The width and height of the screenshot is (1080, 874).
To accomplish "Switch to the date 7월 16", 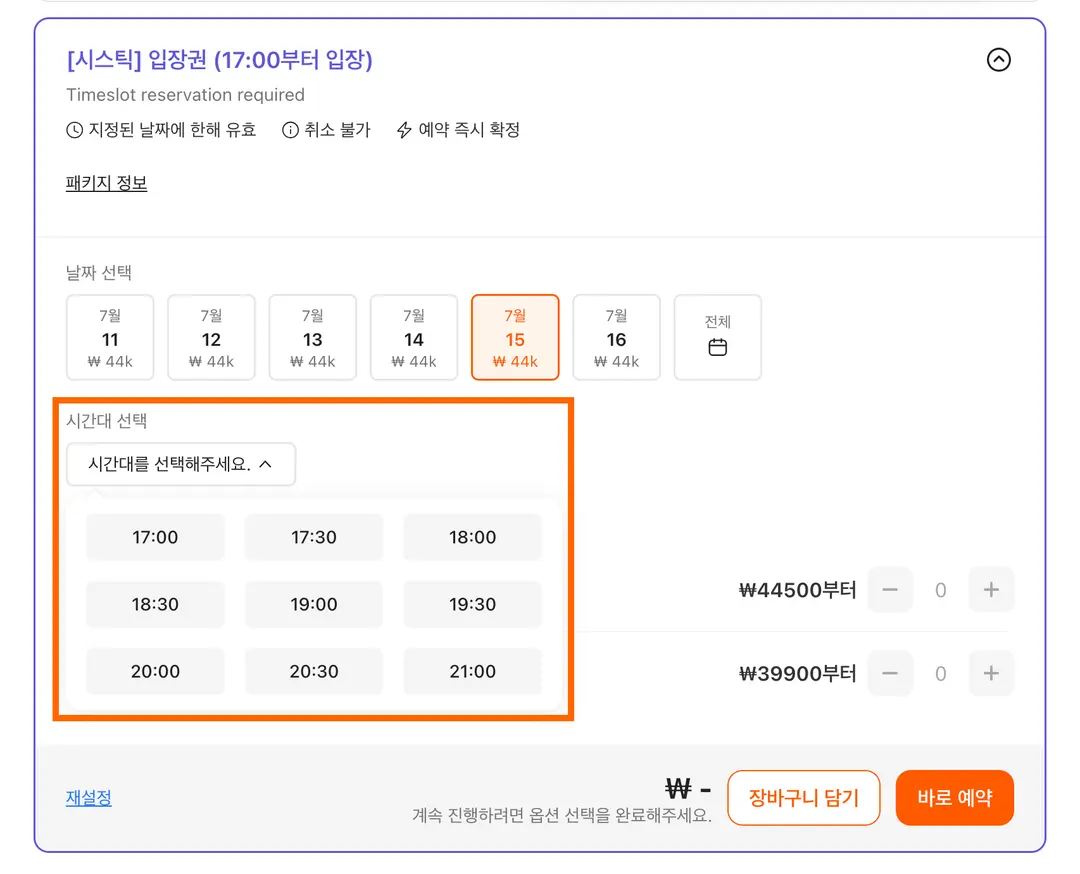I will coord(616,337).
